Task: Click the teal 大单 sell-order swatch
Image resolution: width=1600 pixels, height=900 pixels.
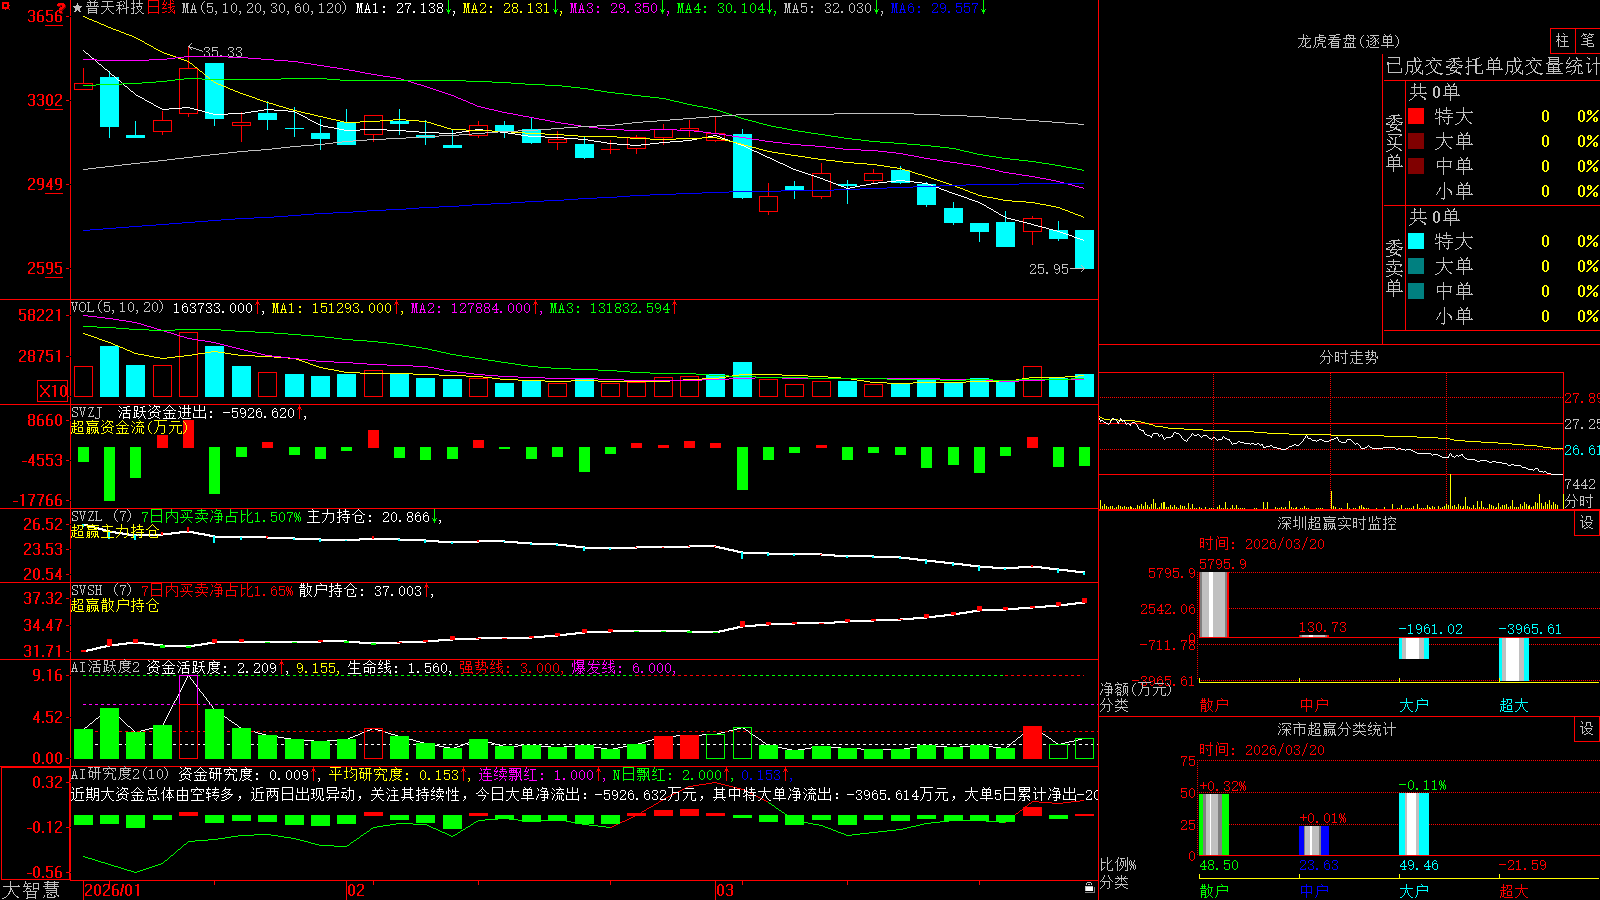Action: point(1416,266)
